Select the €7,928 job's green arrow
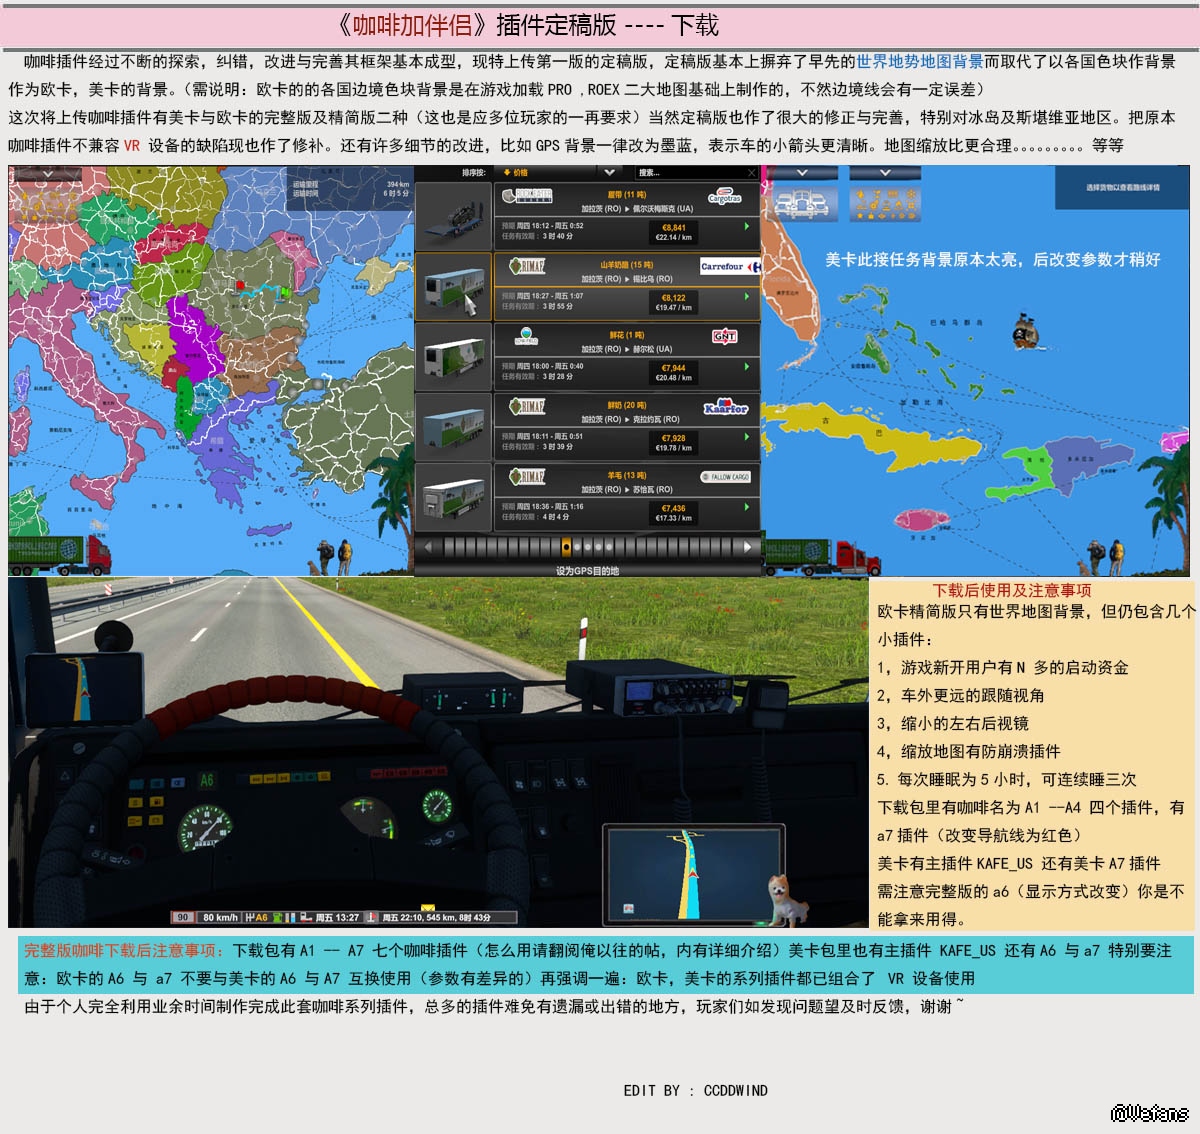Image resolution: width=1200 pixels, height=1134 pixels. click(746, 437)
